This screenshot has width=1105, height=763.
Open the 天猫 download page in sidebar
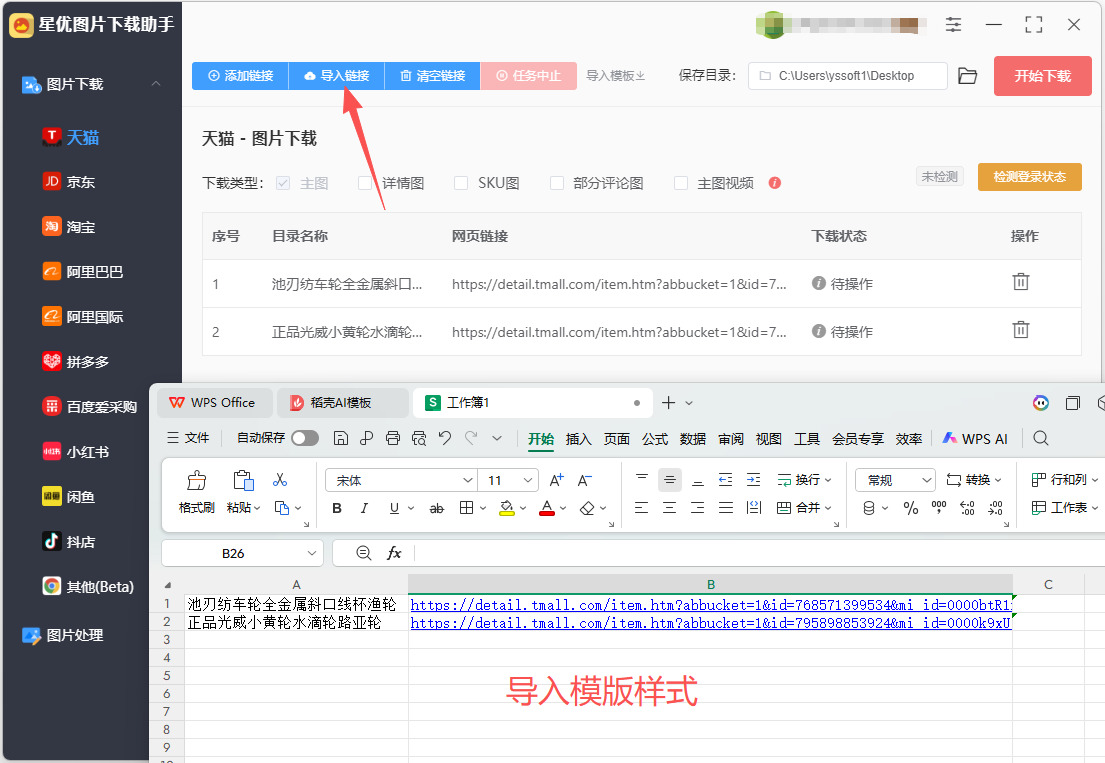(x=70, y=137)
